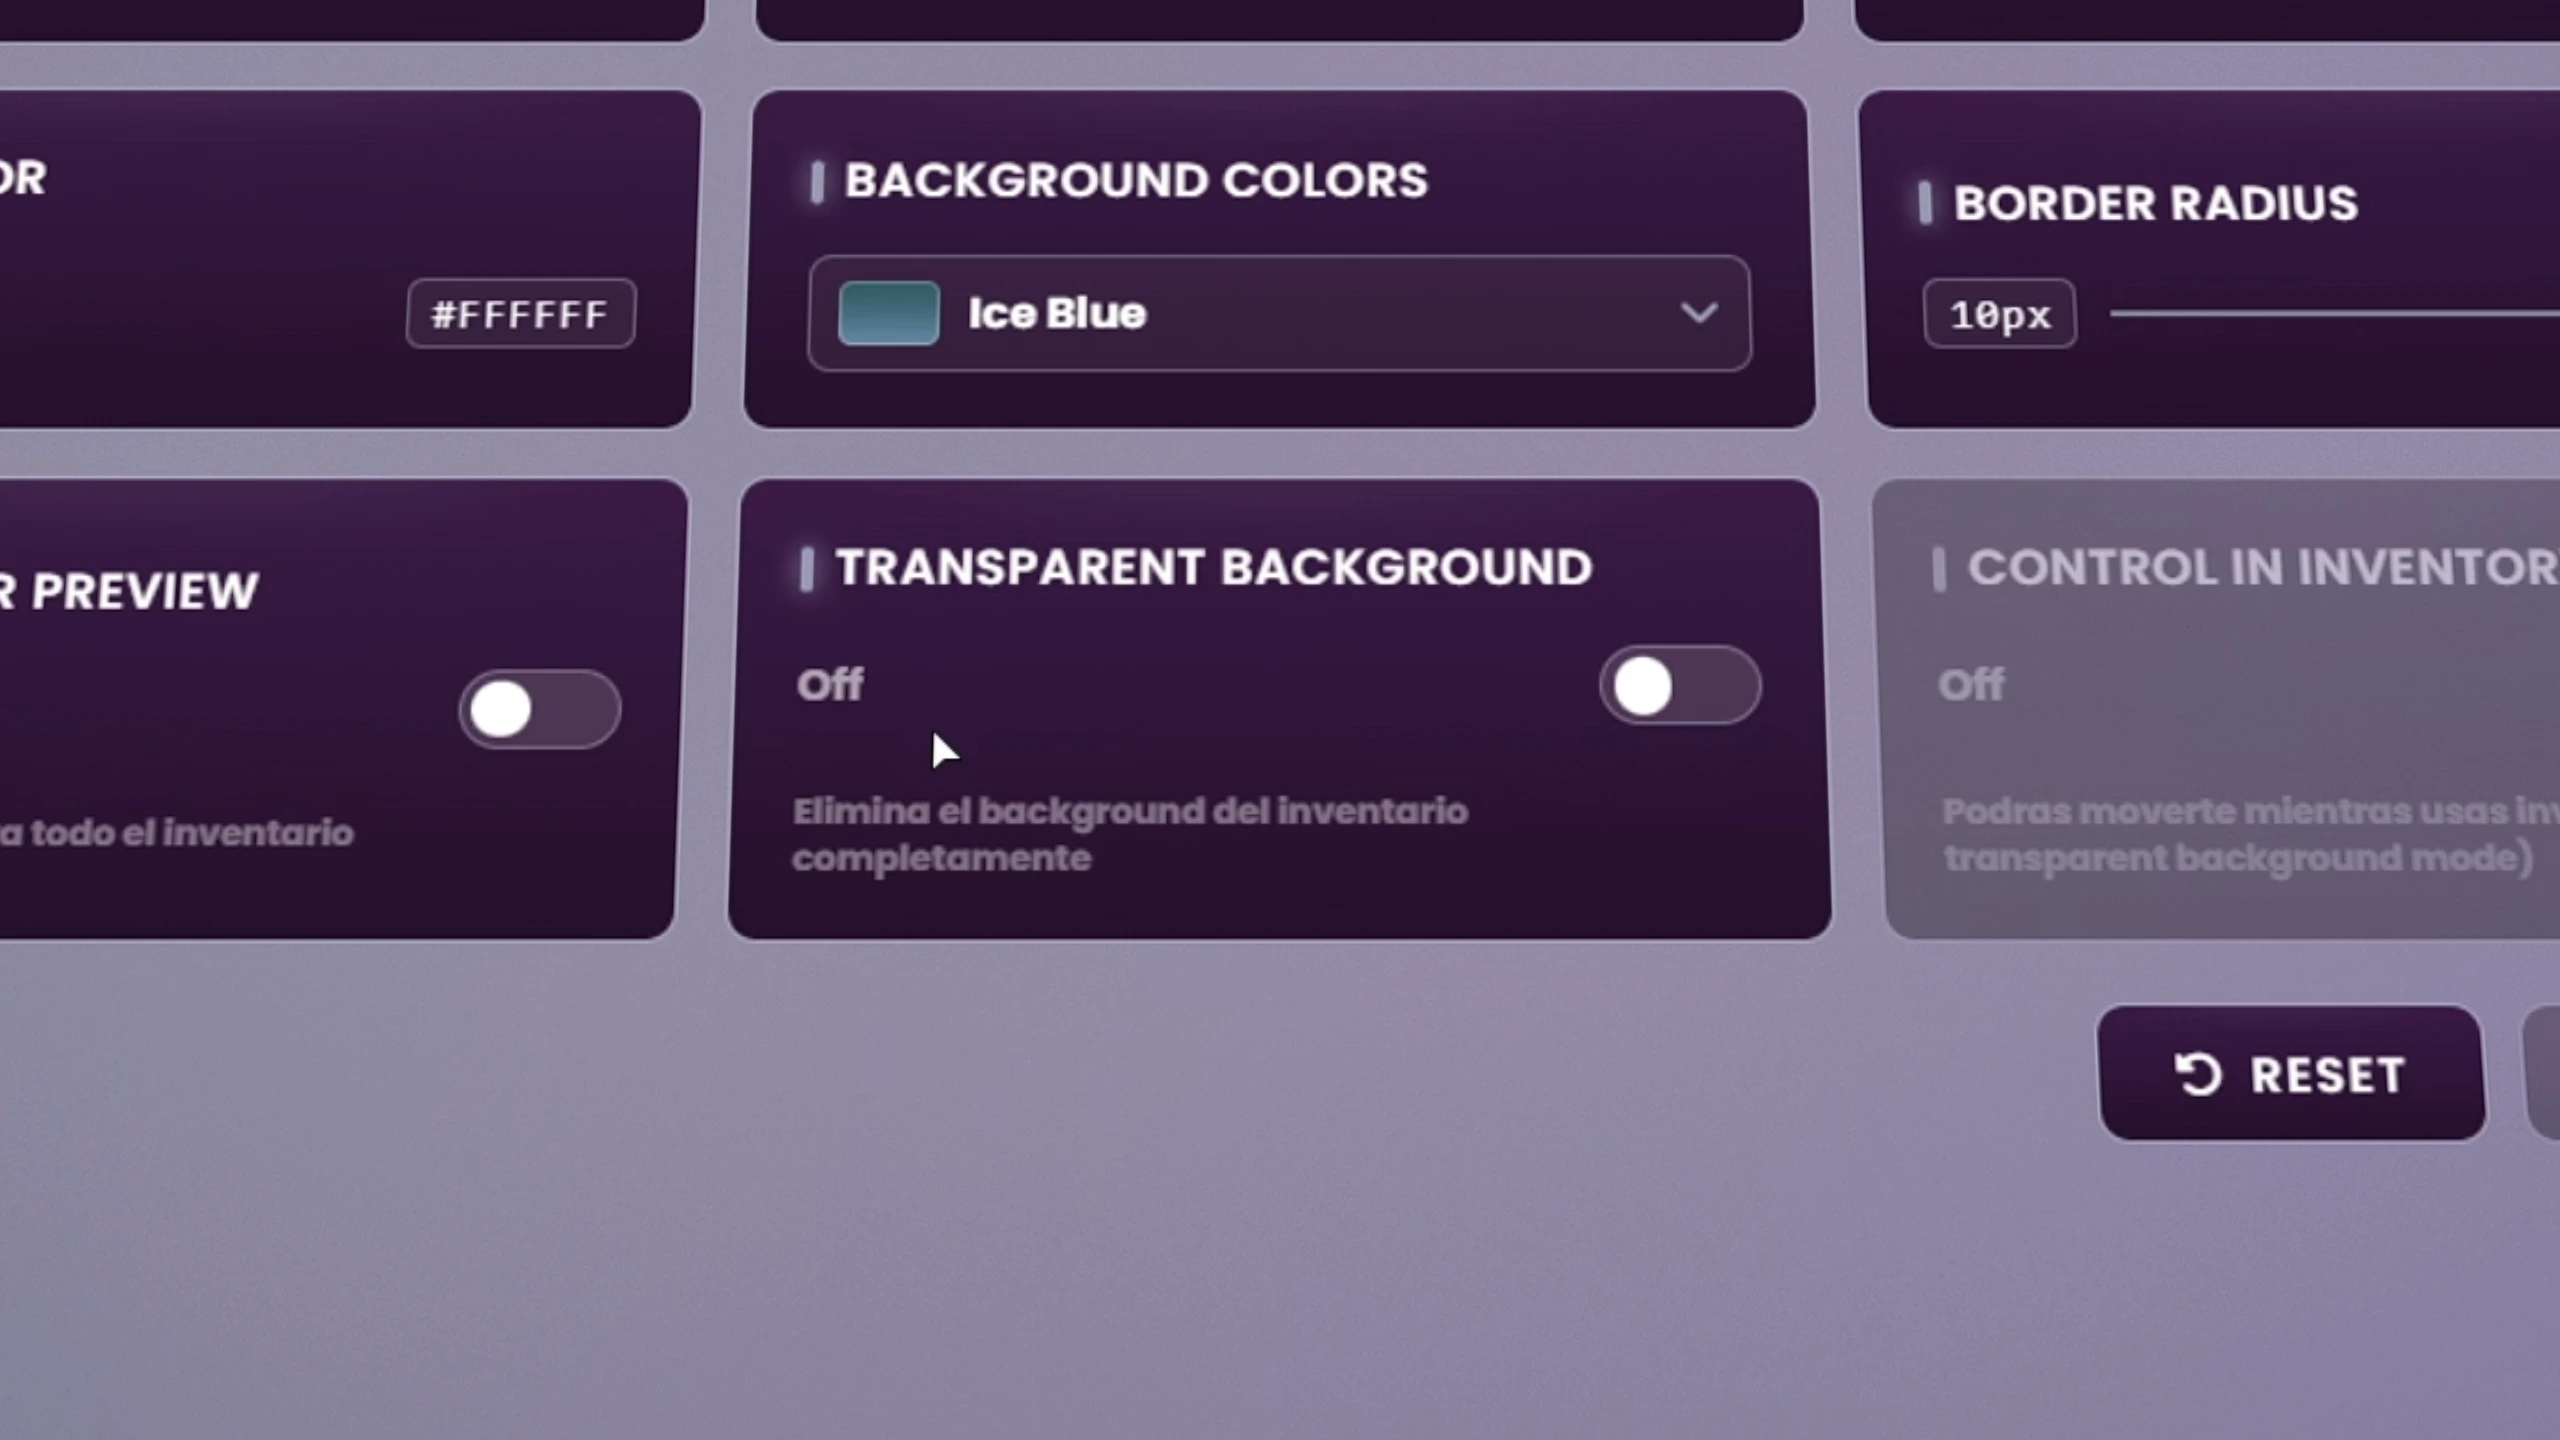The image size is (2560, 1440).
Task: Open the Ice Blue dropdown
Action: click(x=1279, y=314)
